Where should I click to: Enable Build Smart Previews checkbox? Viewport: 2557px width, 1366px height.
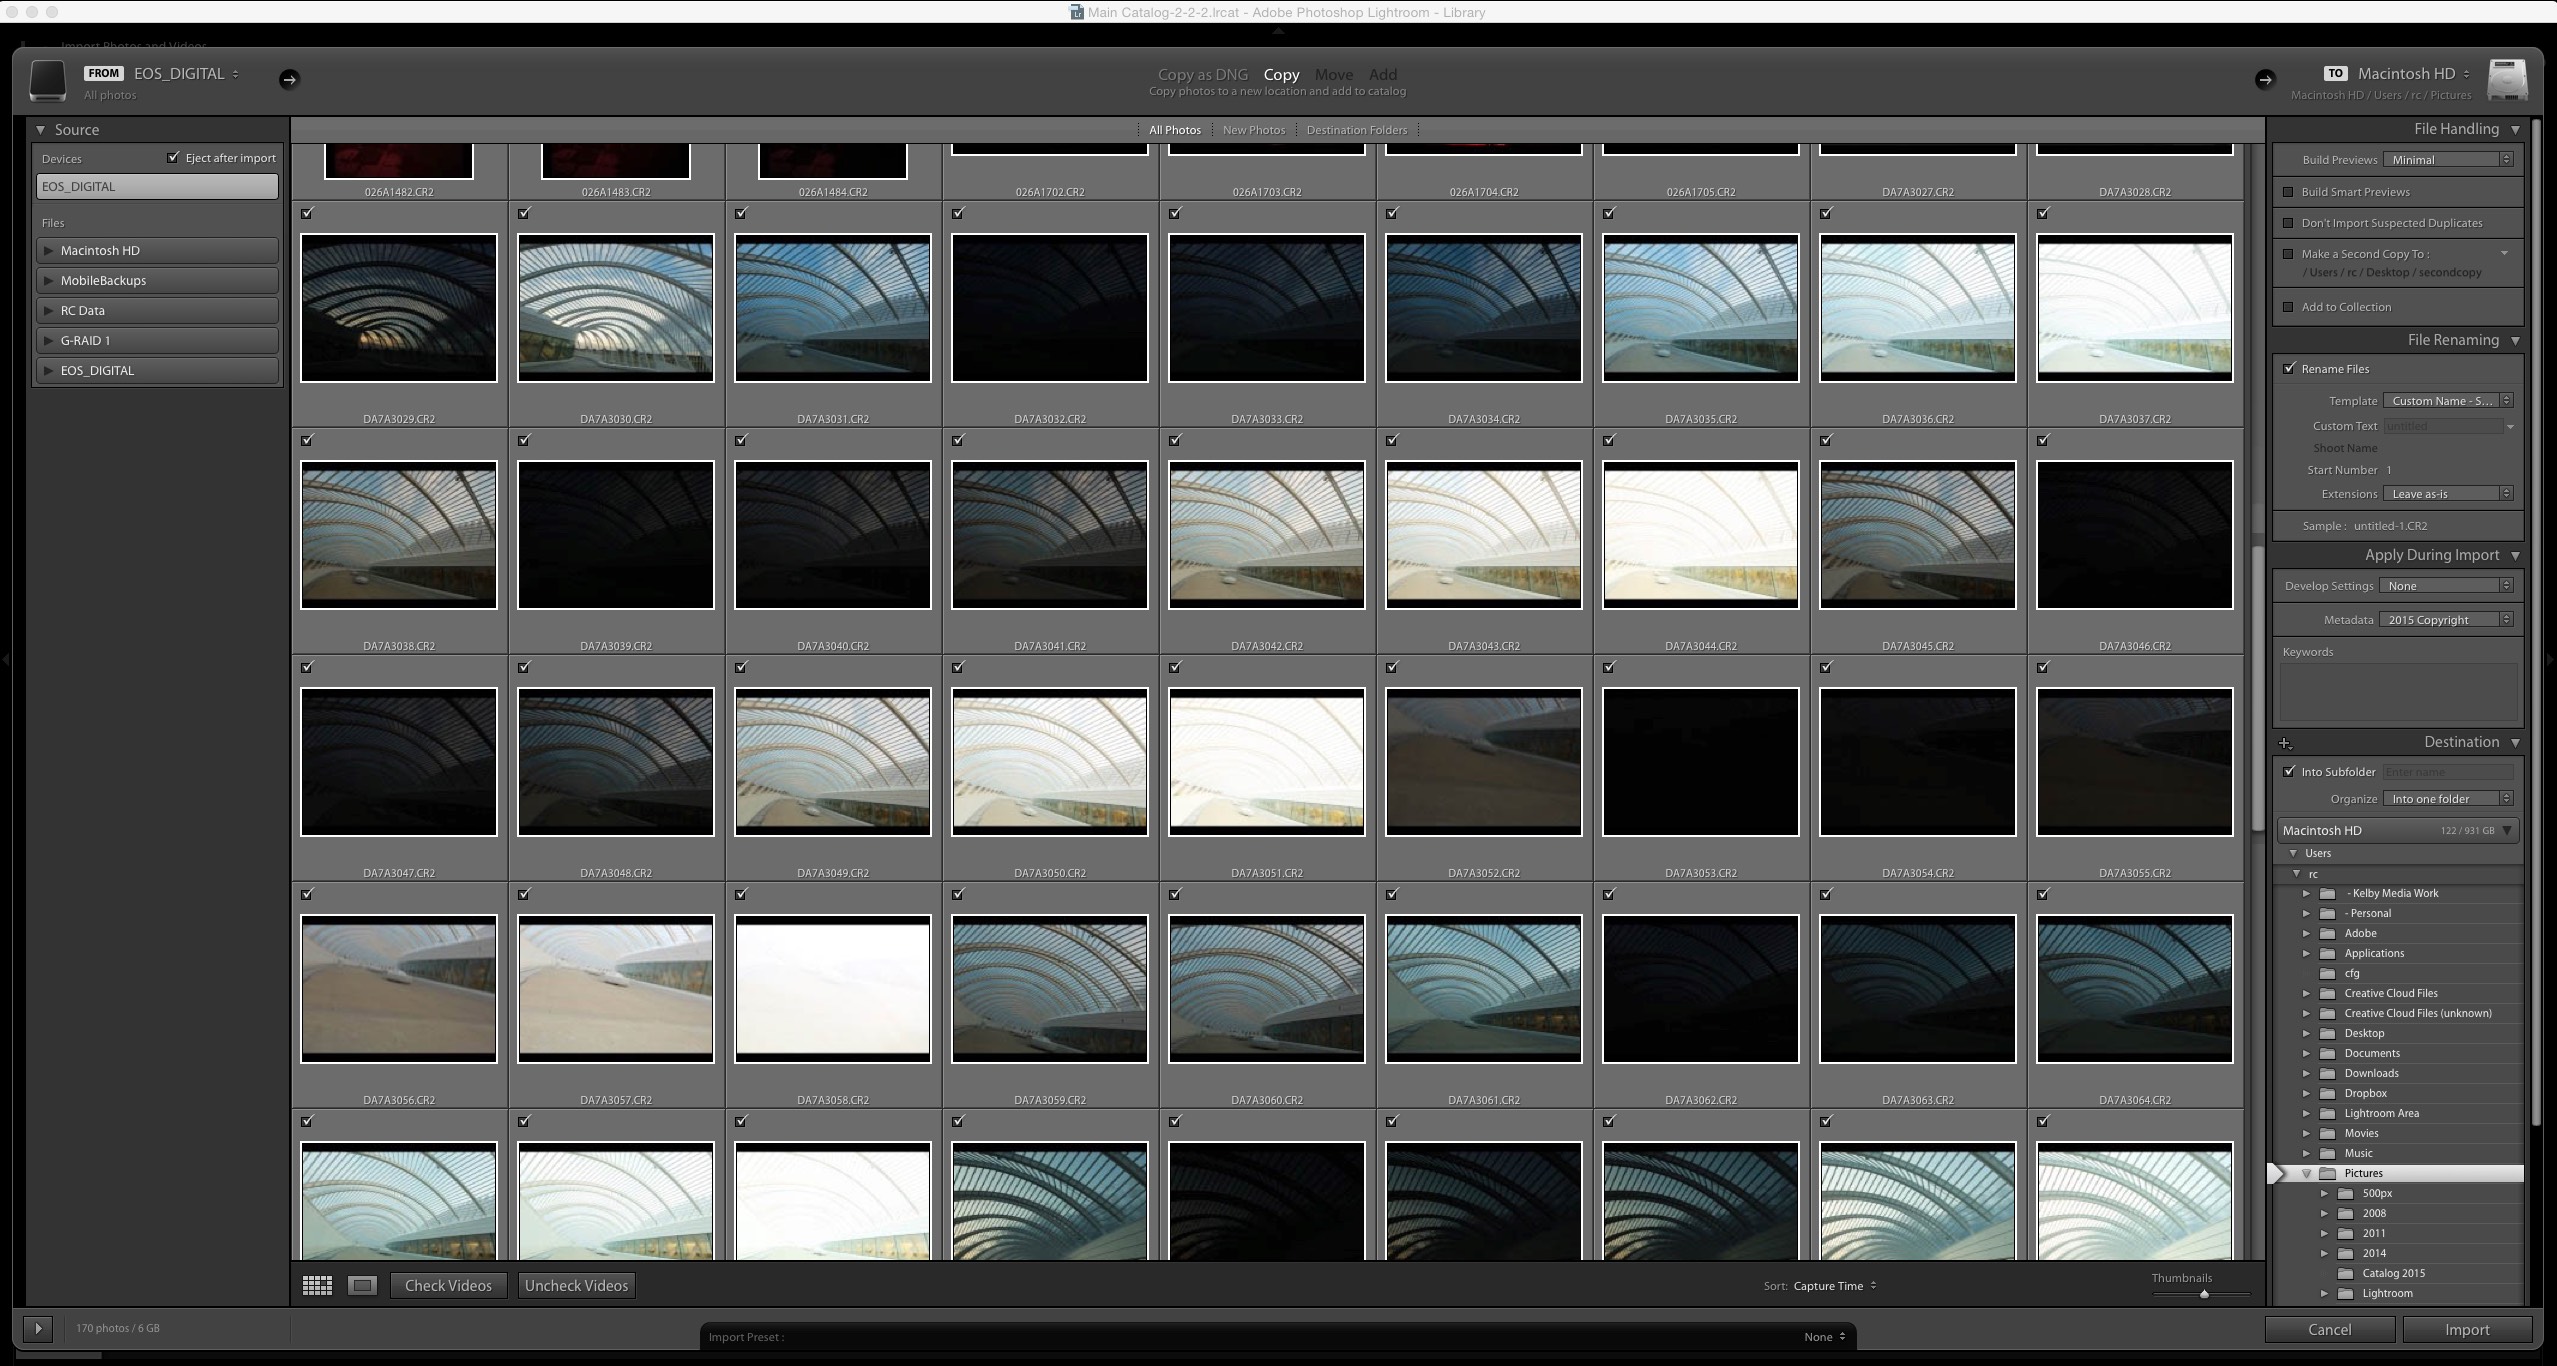2288,192
